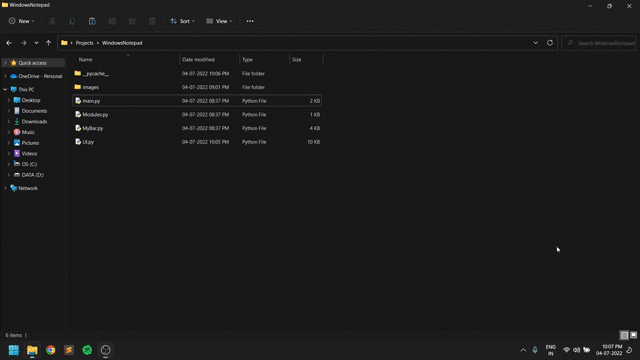Open the Windows Start menu

click(x=14, y=350)
